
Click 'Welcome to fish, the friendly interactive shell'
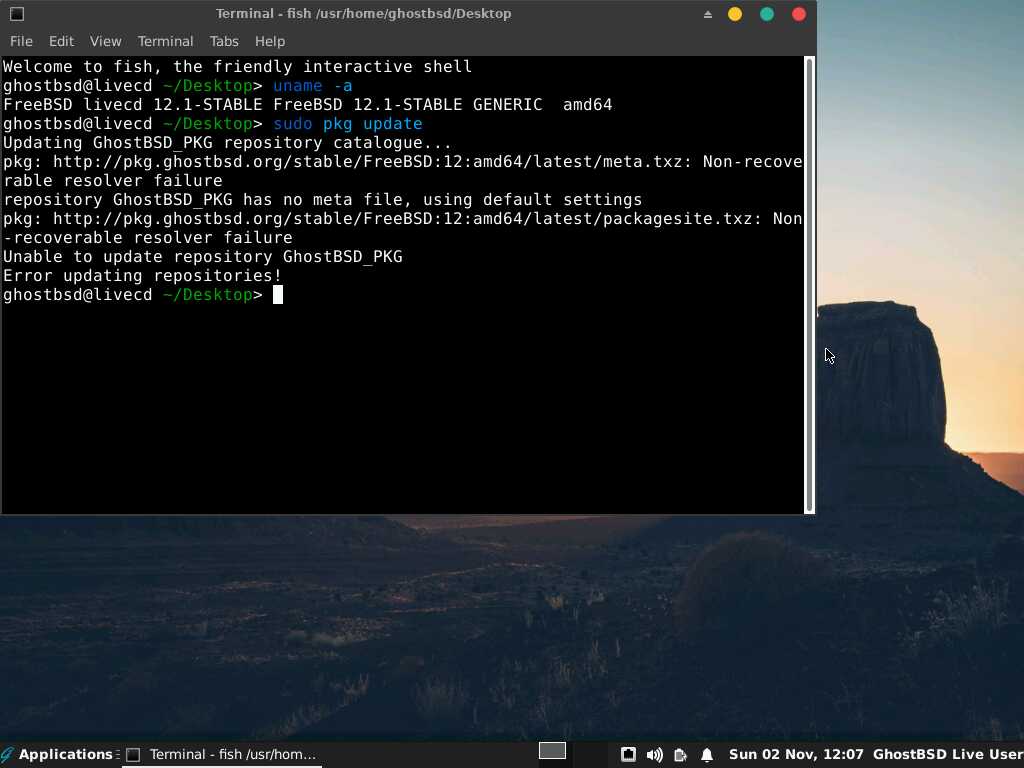[237, 67]
